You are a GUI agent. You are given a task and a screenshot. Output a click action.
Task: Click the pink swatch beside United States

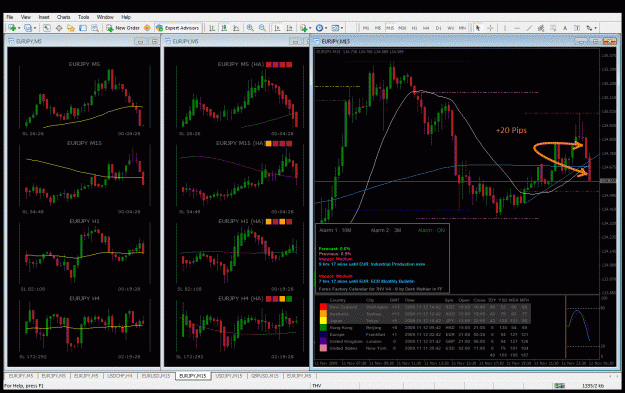[x=323, y=348]
